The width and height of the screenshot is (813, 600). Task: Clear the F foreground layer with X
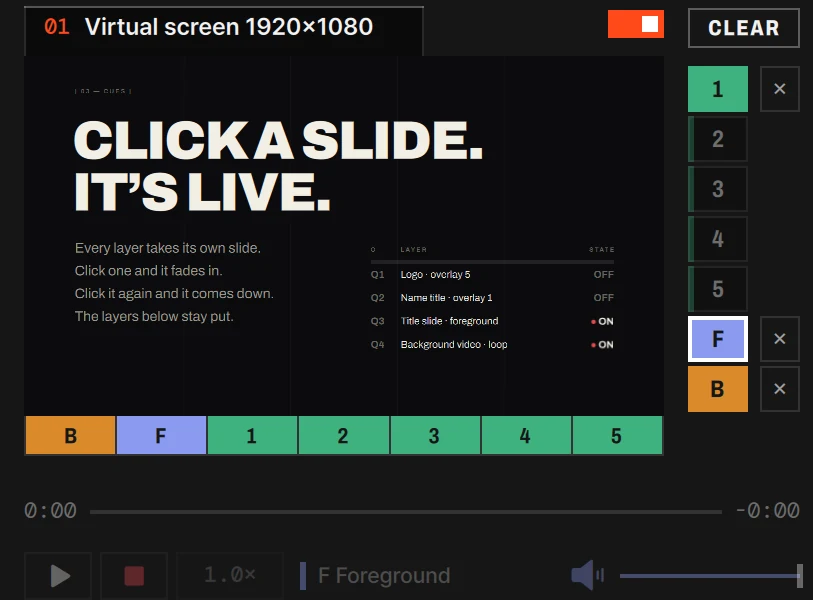coord(779,339)
